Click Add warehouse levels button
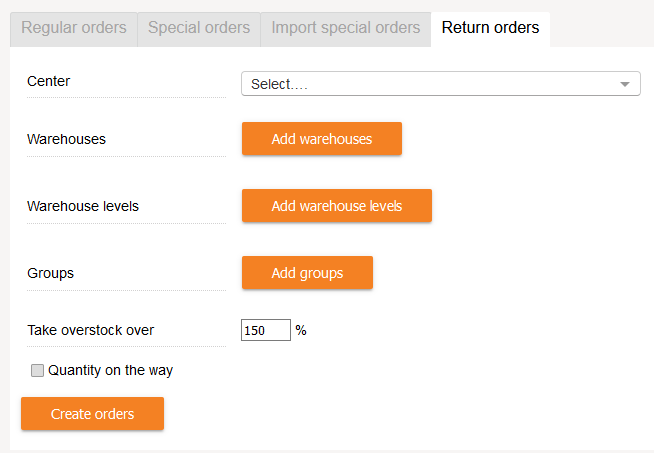654x453 pixels. (336, 206)
